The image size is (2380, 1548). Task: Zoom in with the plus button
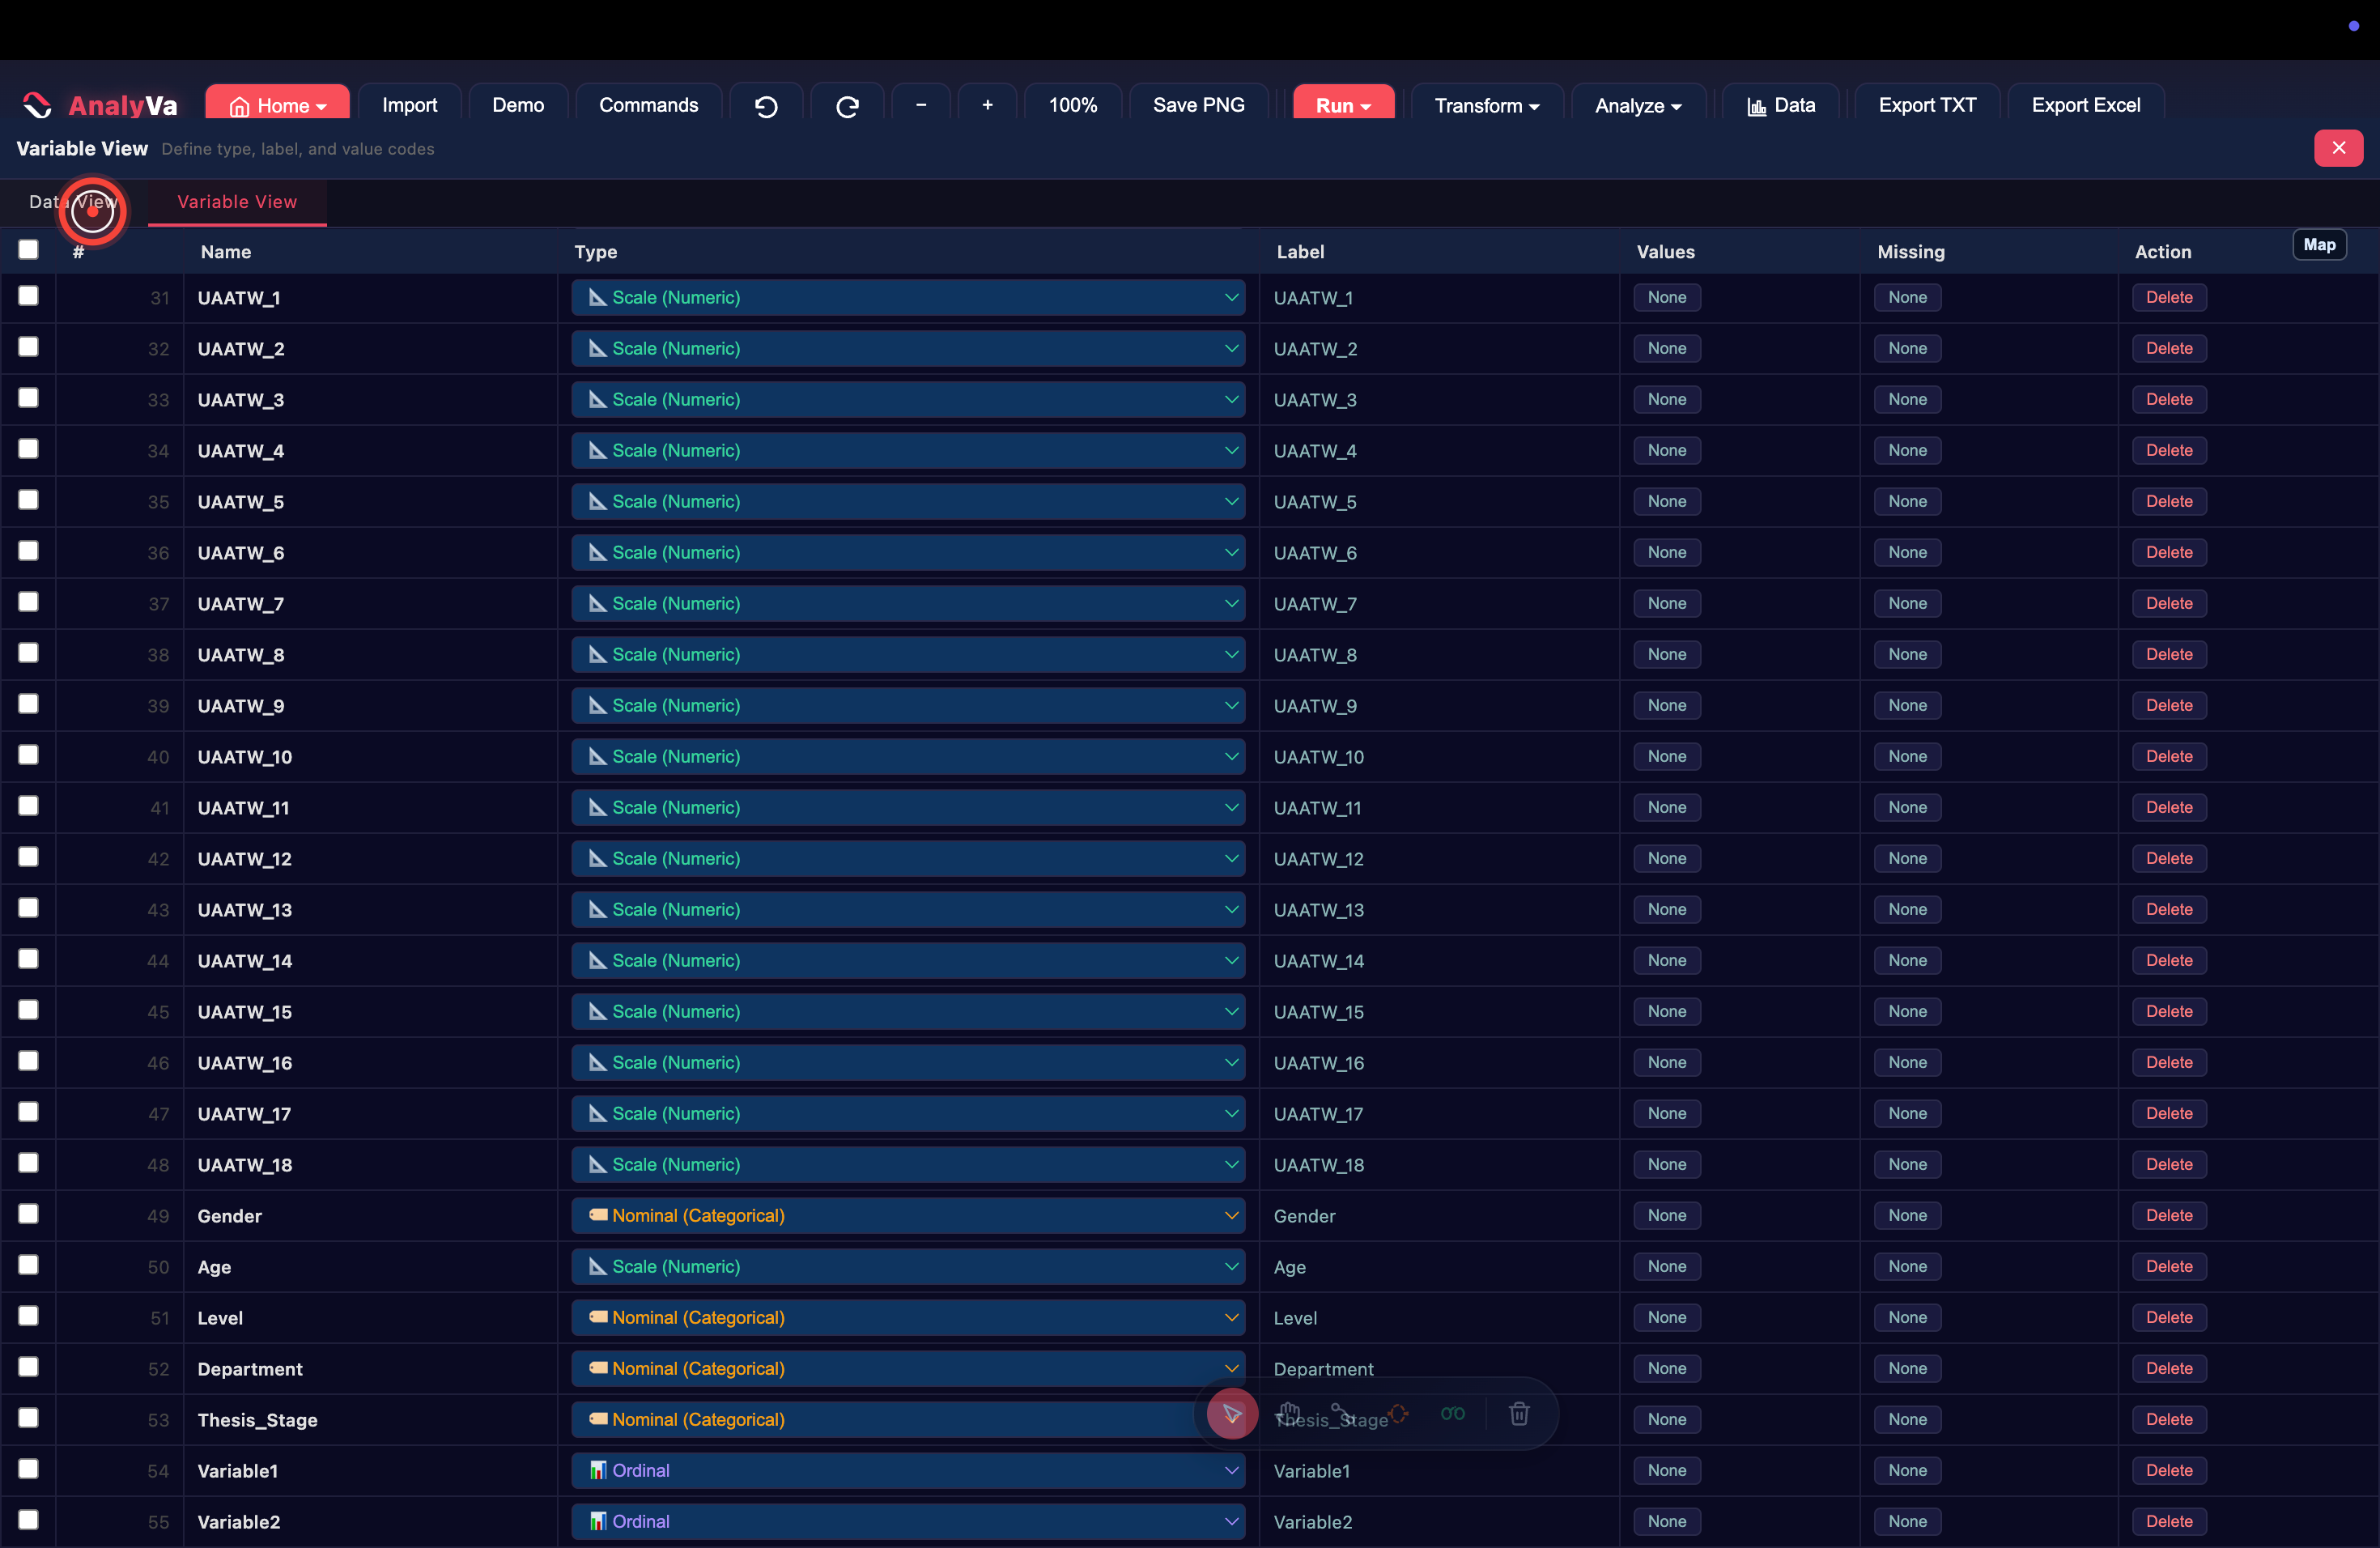click(987, 105)
